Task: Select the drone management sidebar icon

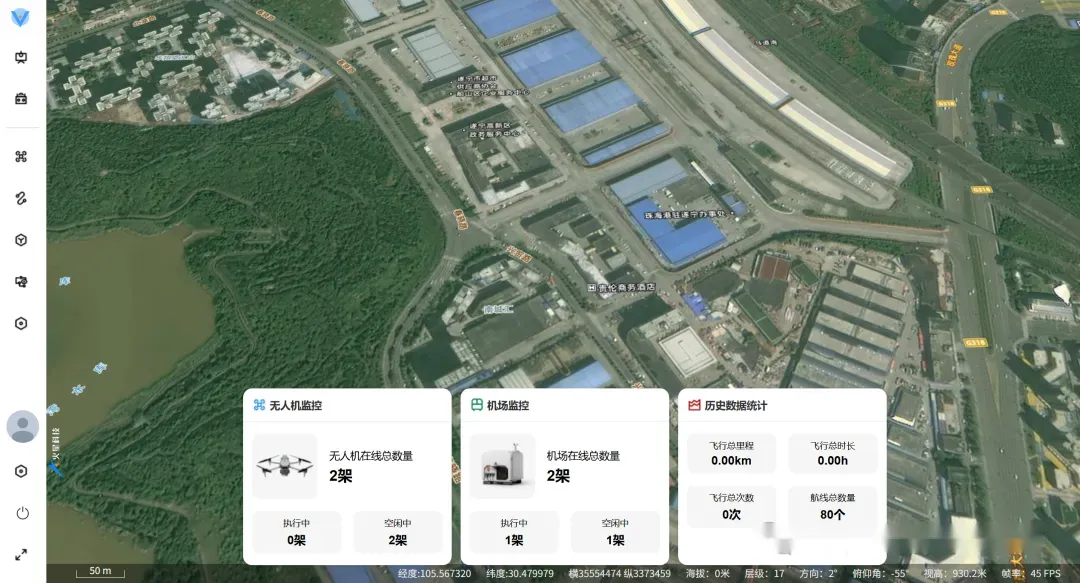Action: 21,156
